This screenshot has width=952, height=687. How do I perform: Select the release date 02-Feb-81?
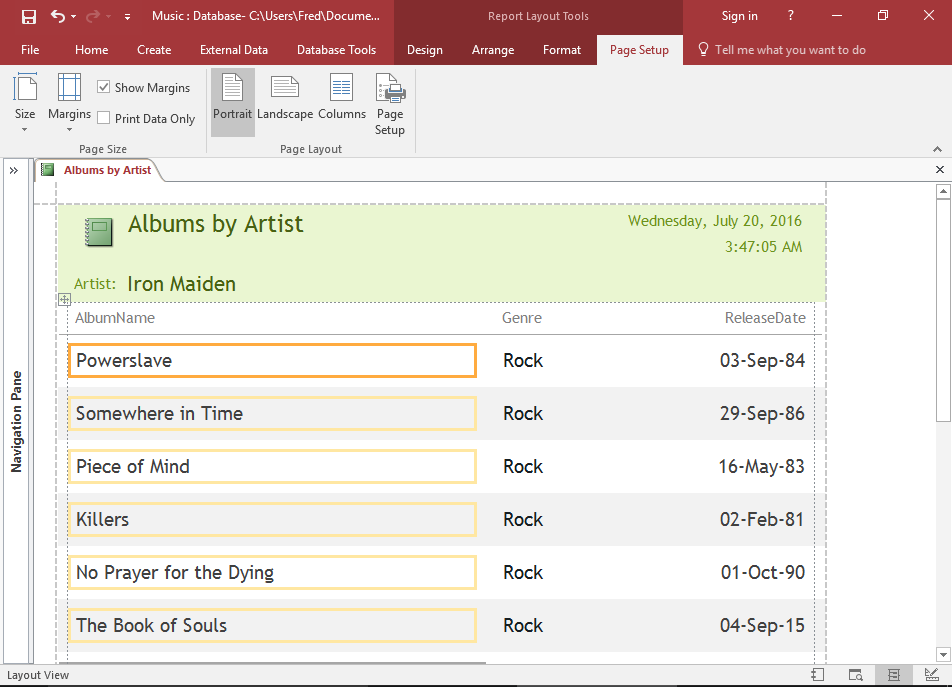tap(761, 519)
